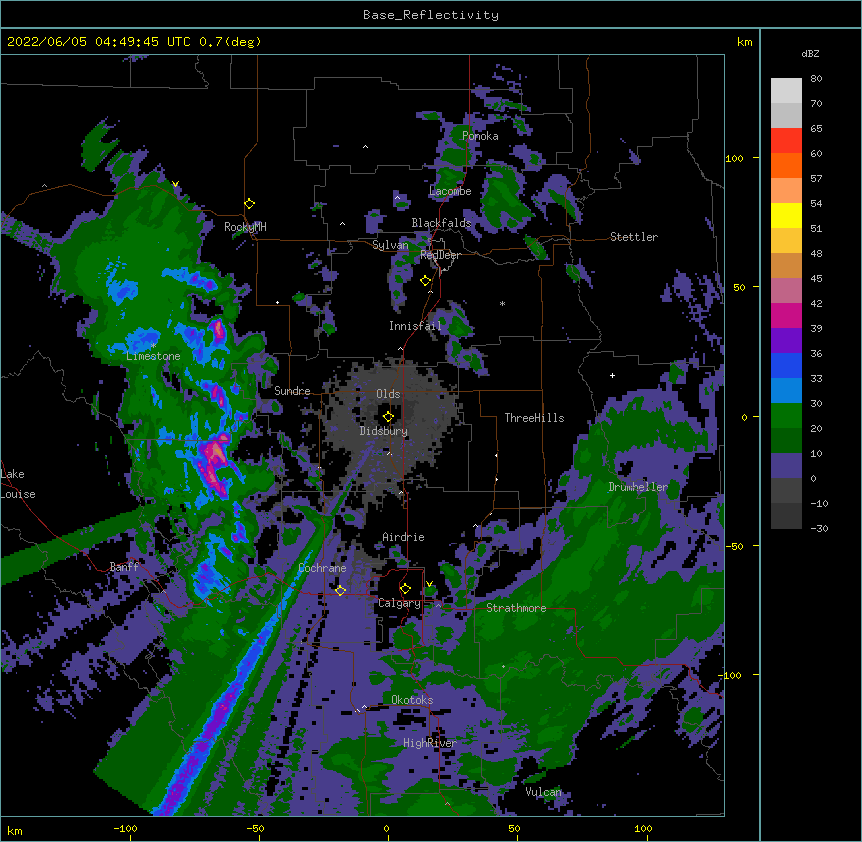
Task: Click the Olds label
Action: click(388, 394)
